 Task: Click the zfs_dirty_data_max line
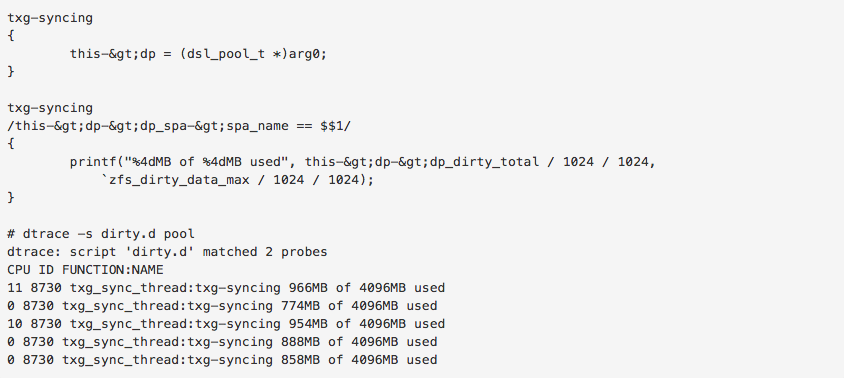coord(237,180)
